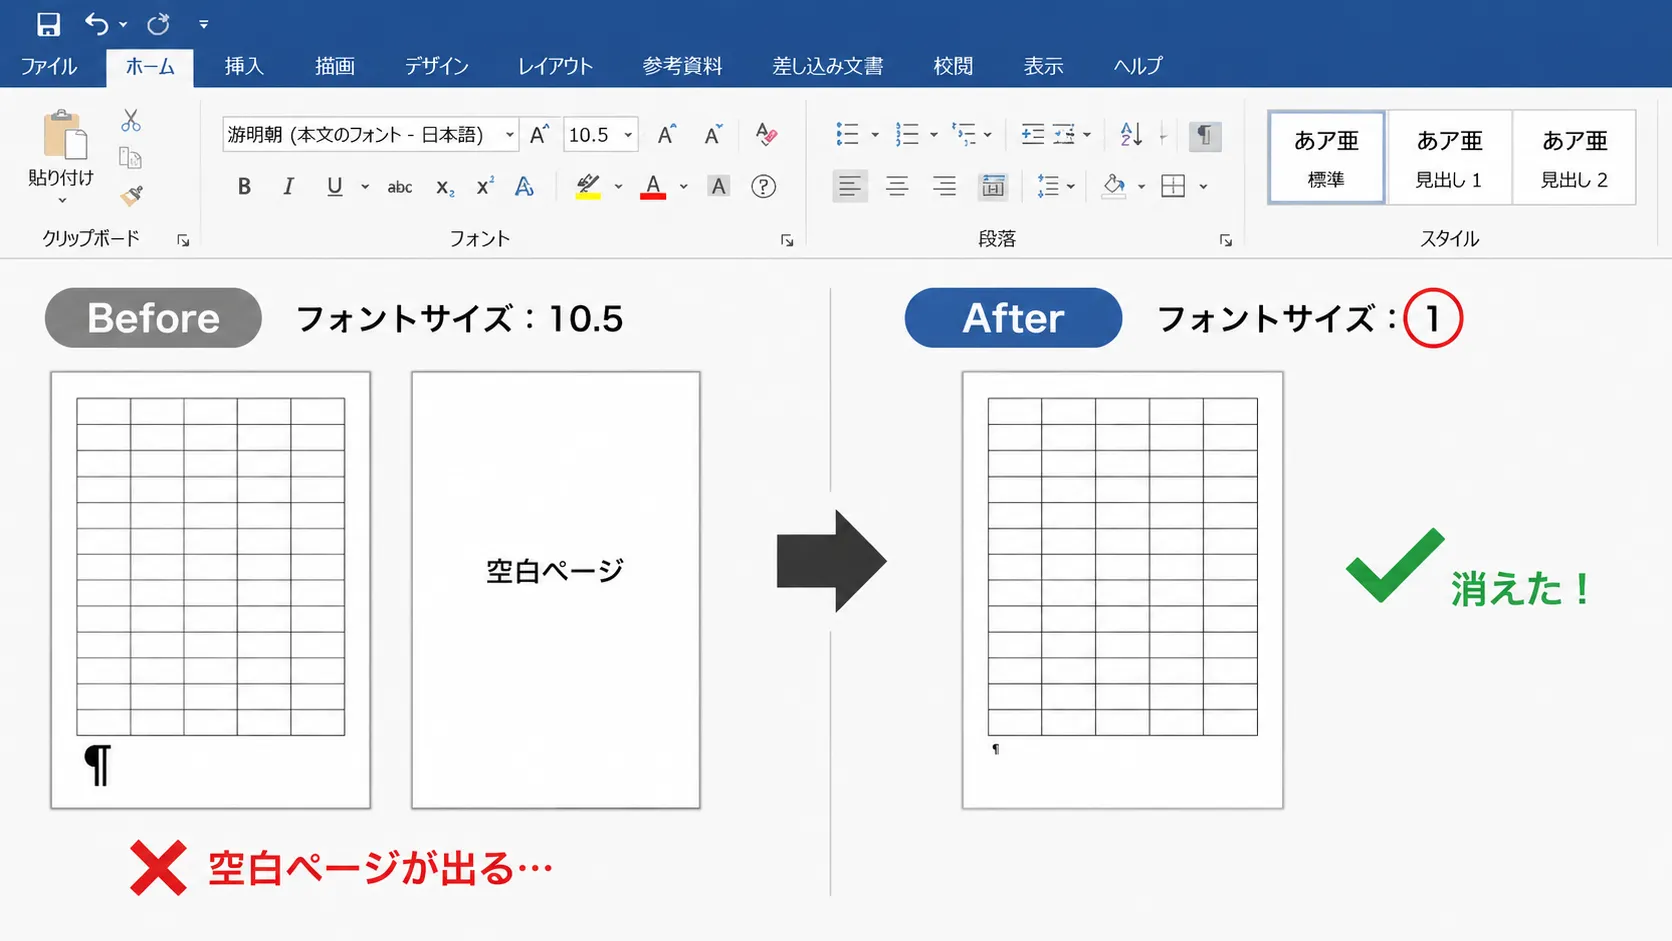
Task: Click the multilevel list icon
Action: tap(964, 134)
